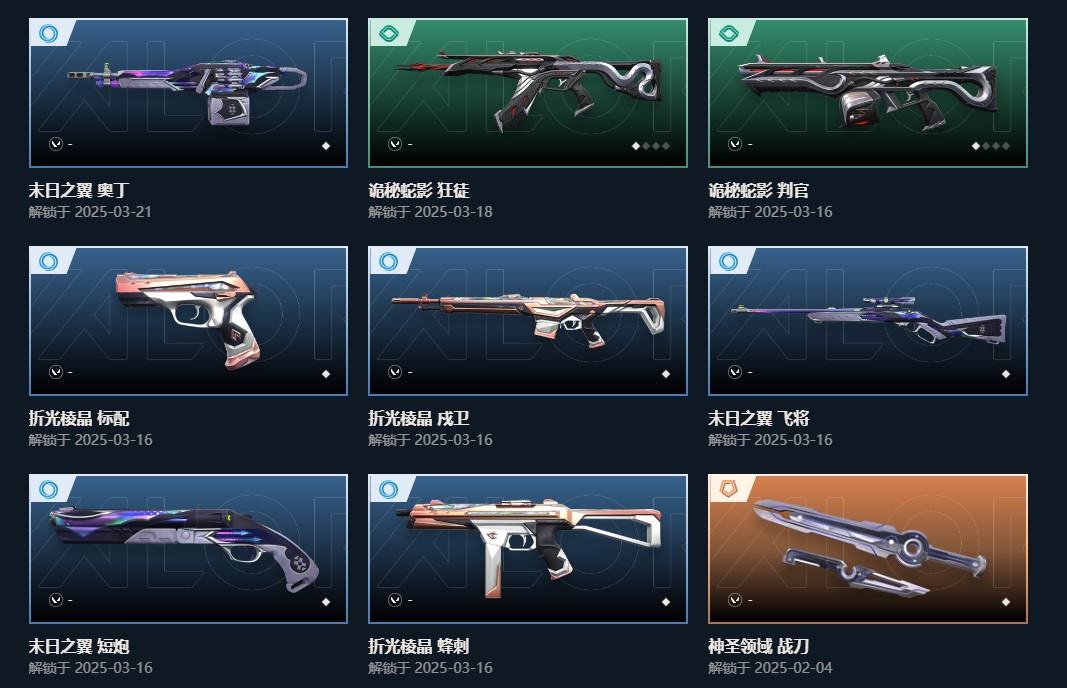Click the currency icon on 折光棱晶 戍卫 card
1067x688 pixels.
[395, 372]
